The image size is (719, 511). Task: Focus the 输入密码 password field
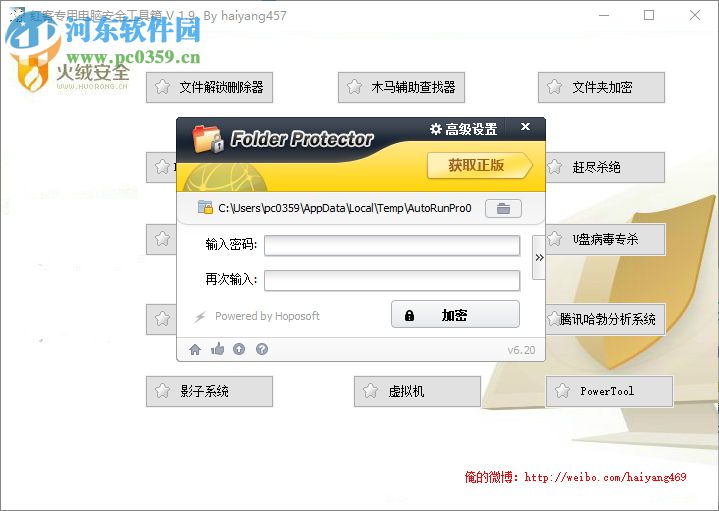click(392, 245)
